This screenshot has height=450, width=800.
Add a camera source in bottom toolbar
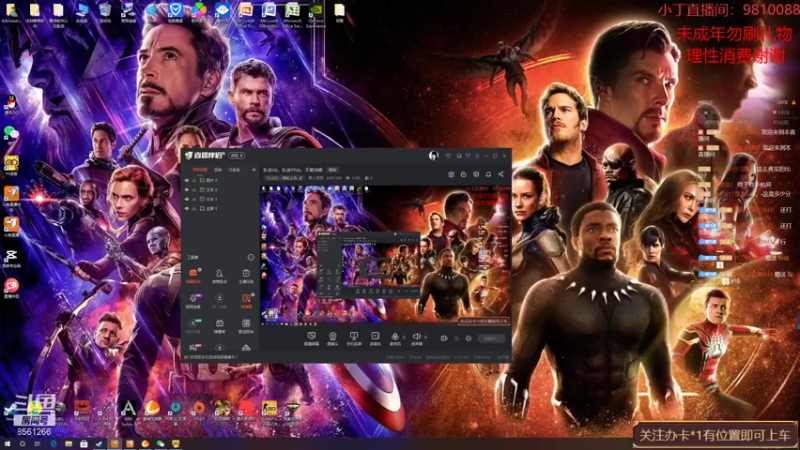333,338
